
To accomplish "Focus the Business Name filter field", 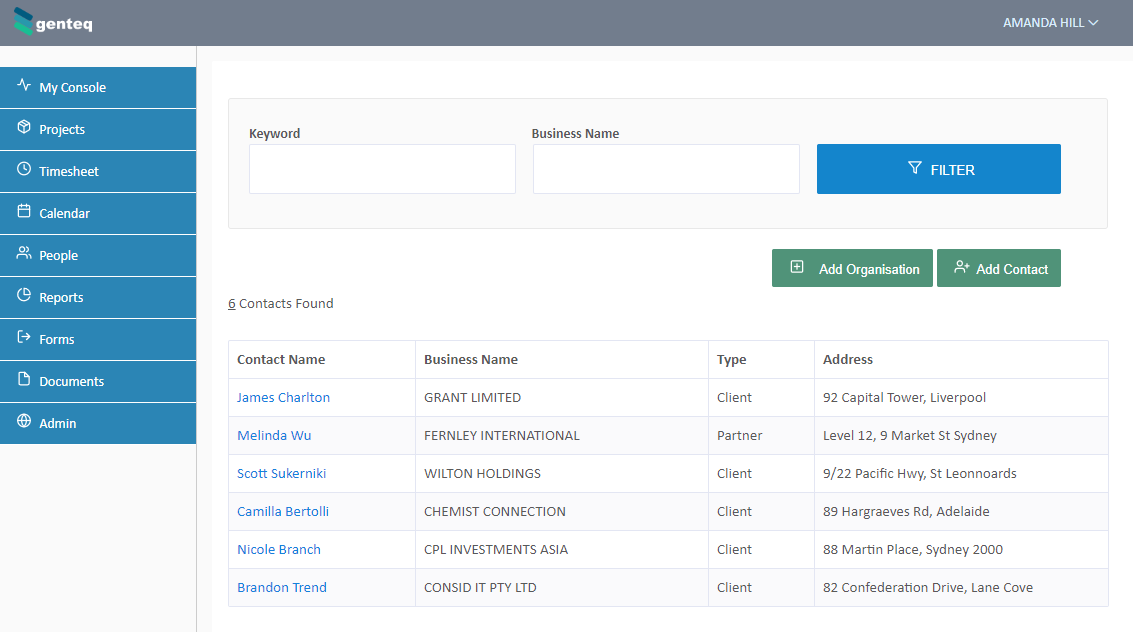I will (666, 169).
